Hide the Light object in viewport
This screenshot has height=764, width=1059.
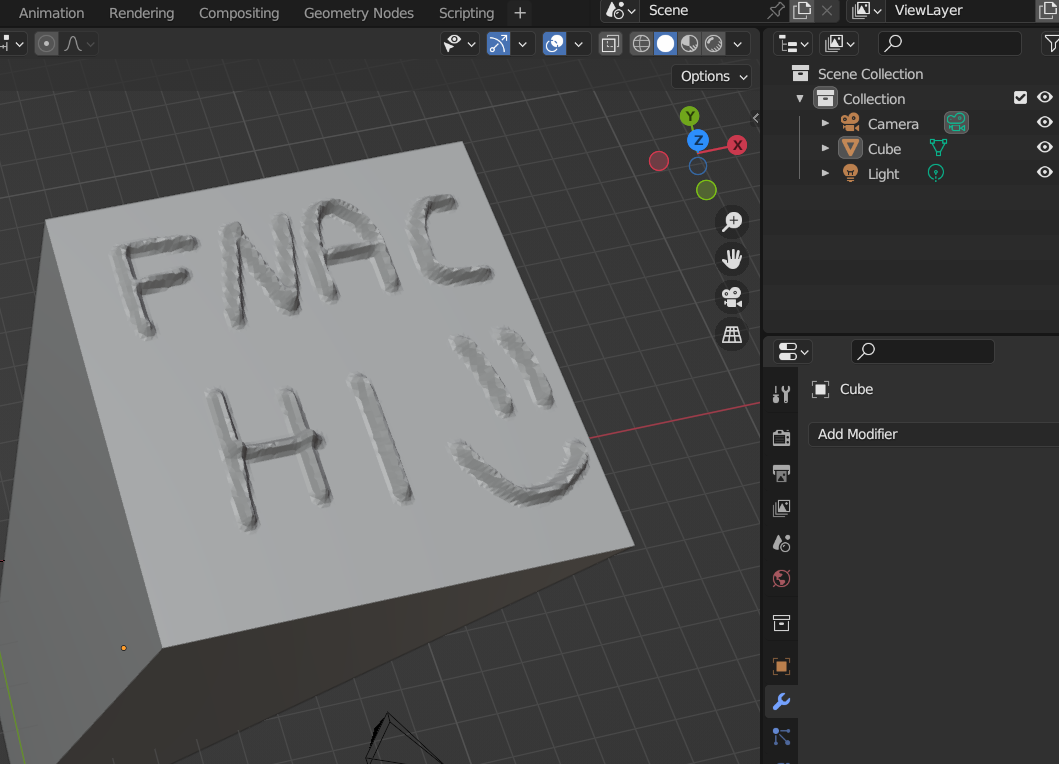point(1045,173)
